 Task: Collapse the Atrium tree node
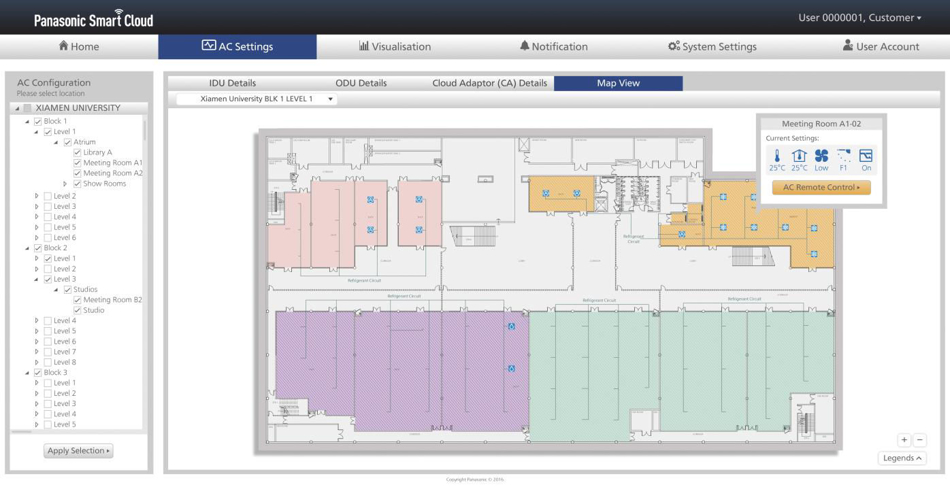click(x=56, y=142)
